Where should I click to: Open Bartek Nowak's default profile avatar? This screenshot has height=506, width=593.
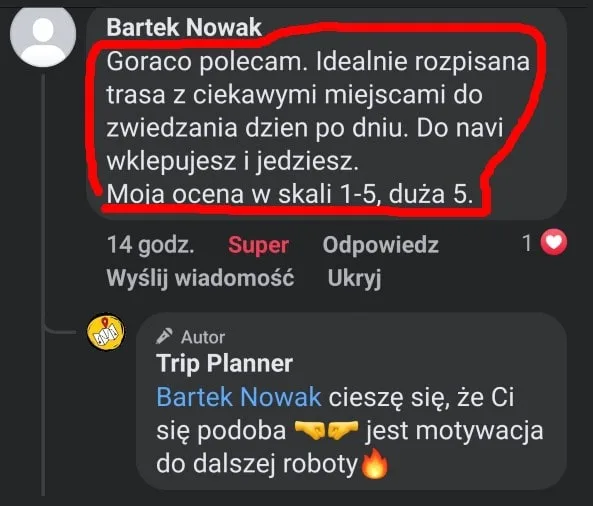coord(43,36)
